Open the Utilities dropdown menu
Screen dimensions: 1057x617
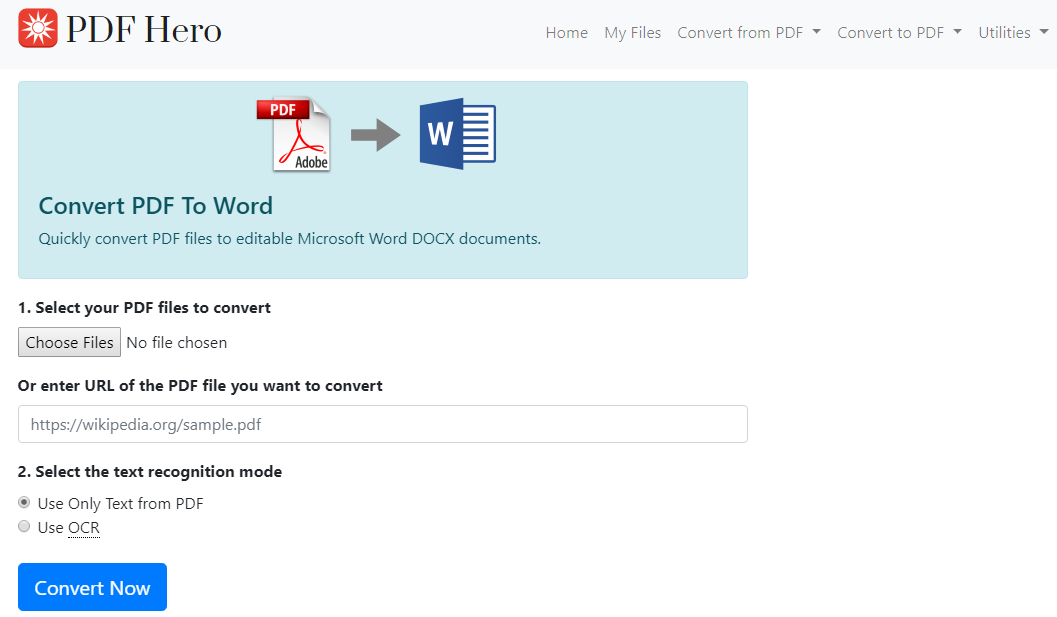[x=1013, y=32]
